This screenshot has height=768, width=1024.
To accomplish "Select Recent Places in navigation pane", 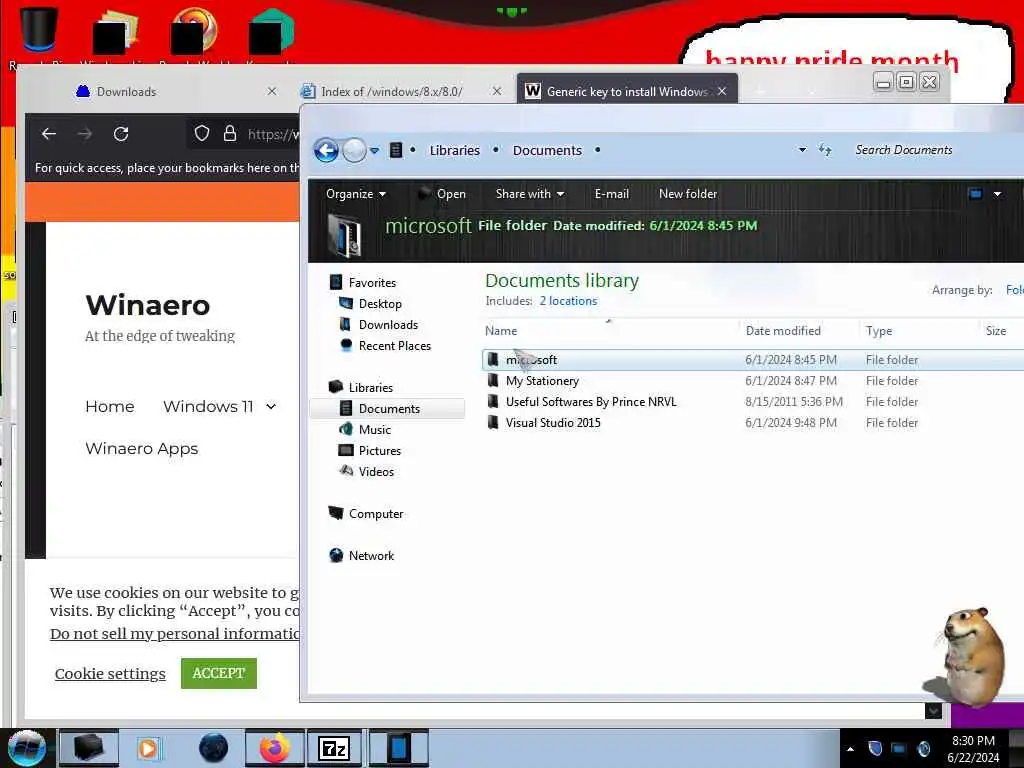I will coord(394,345).
